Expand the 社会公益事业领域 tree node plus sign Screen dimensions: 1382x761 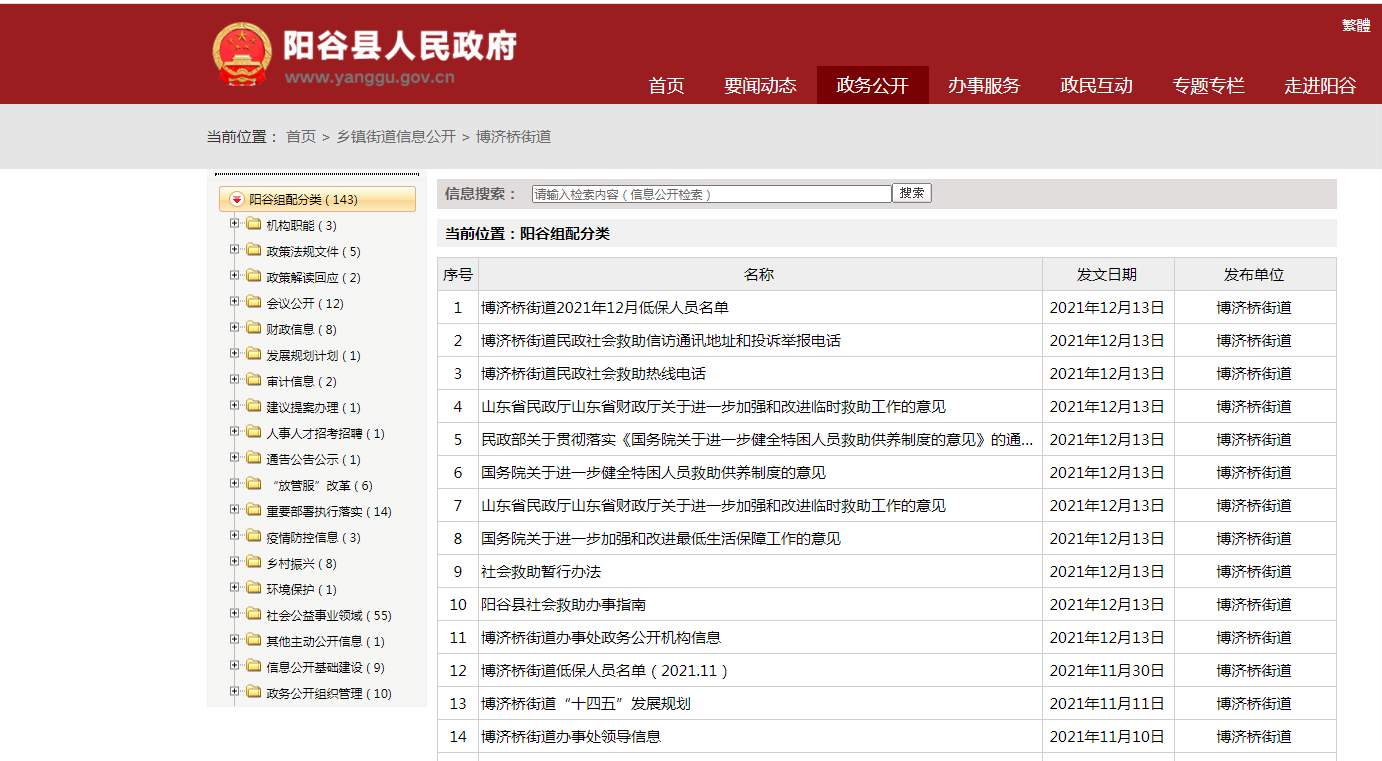(x=234, y=614)
